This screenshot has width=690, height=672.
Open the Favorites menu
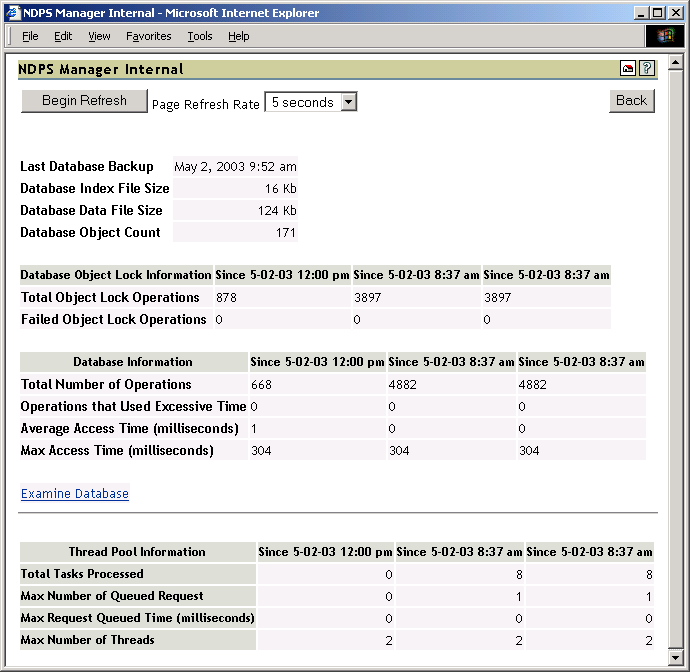[149, 36]
